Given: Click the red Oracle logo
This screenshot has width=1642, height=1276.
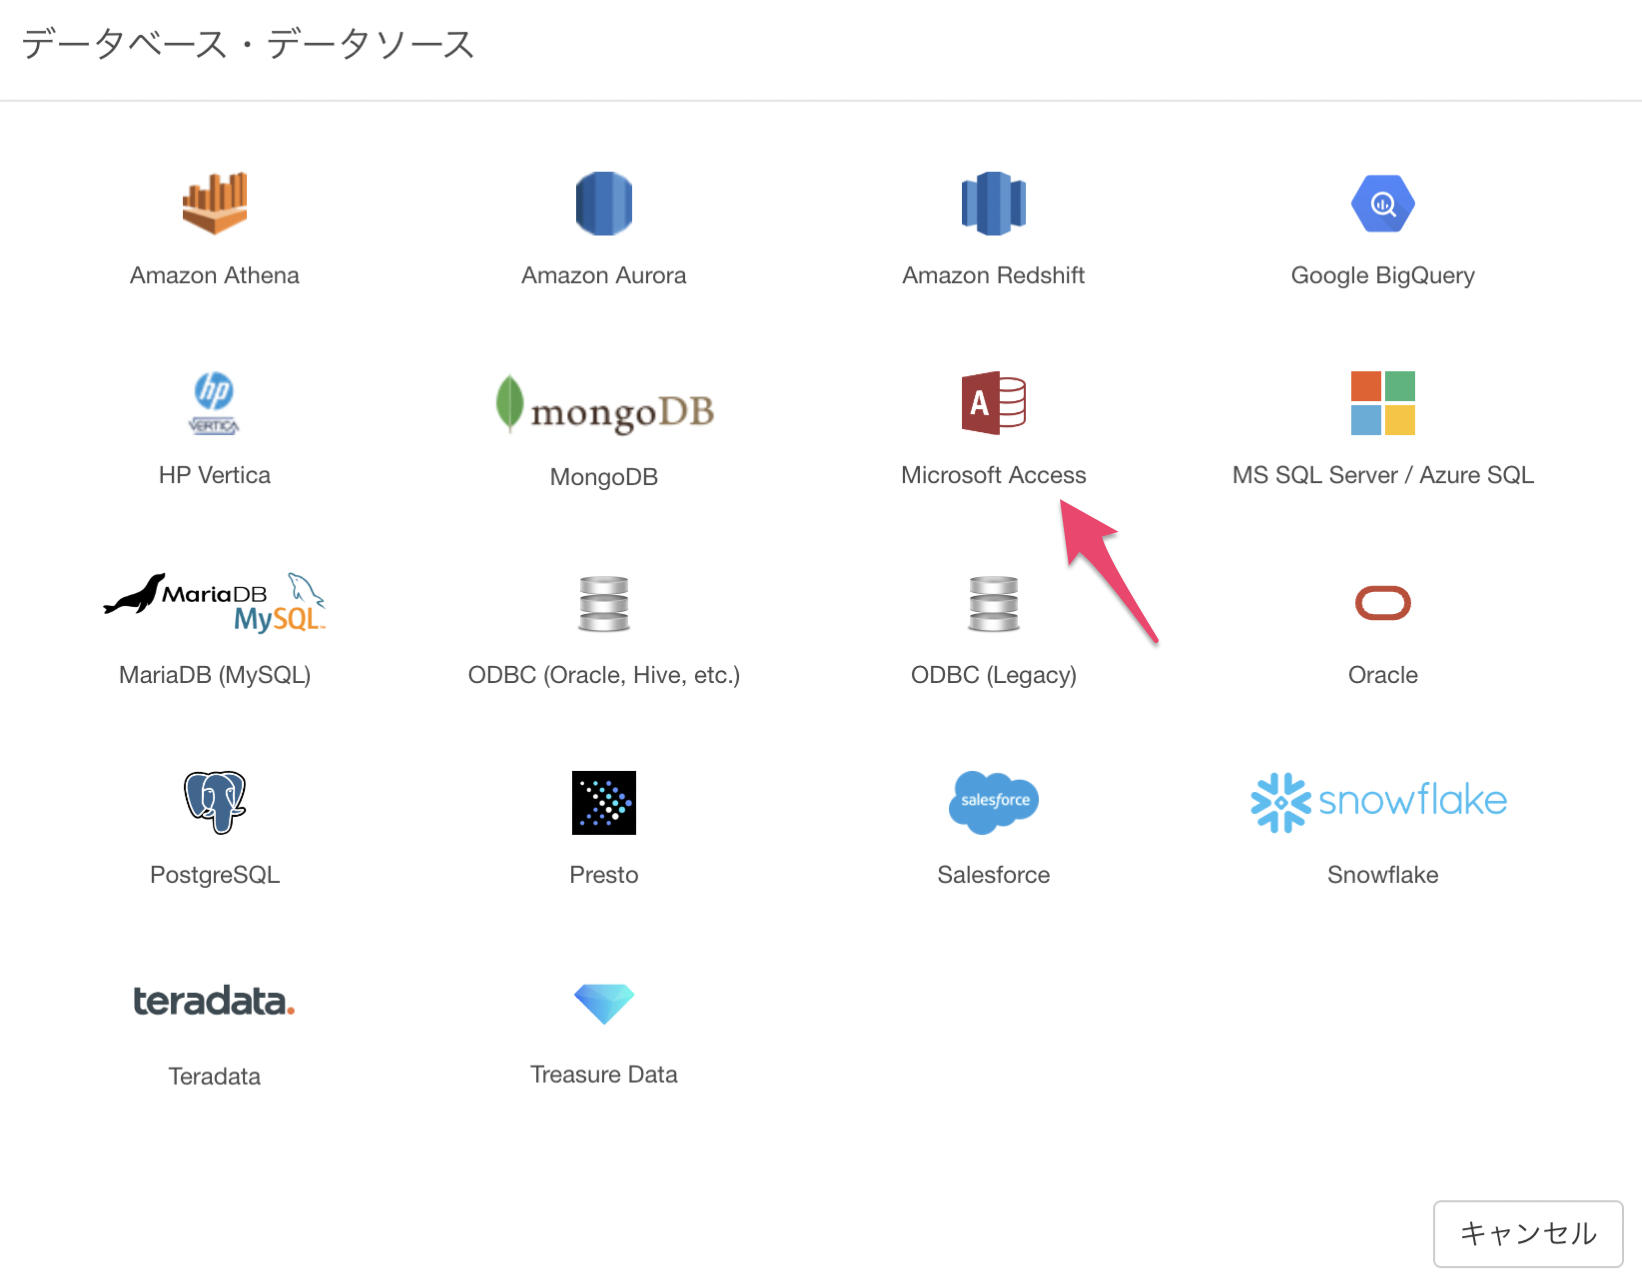Looking at the screenshot, I should [1383, 603].
